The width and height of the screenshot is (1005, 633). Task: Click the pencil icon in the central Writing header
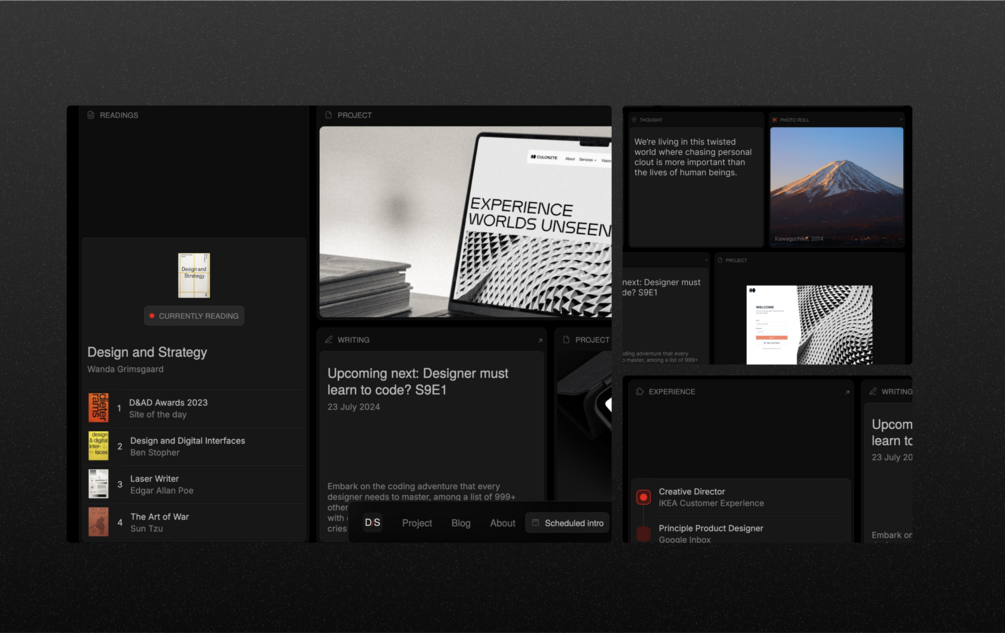click(x=329, y=340)
